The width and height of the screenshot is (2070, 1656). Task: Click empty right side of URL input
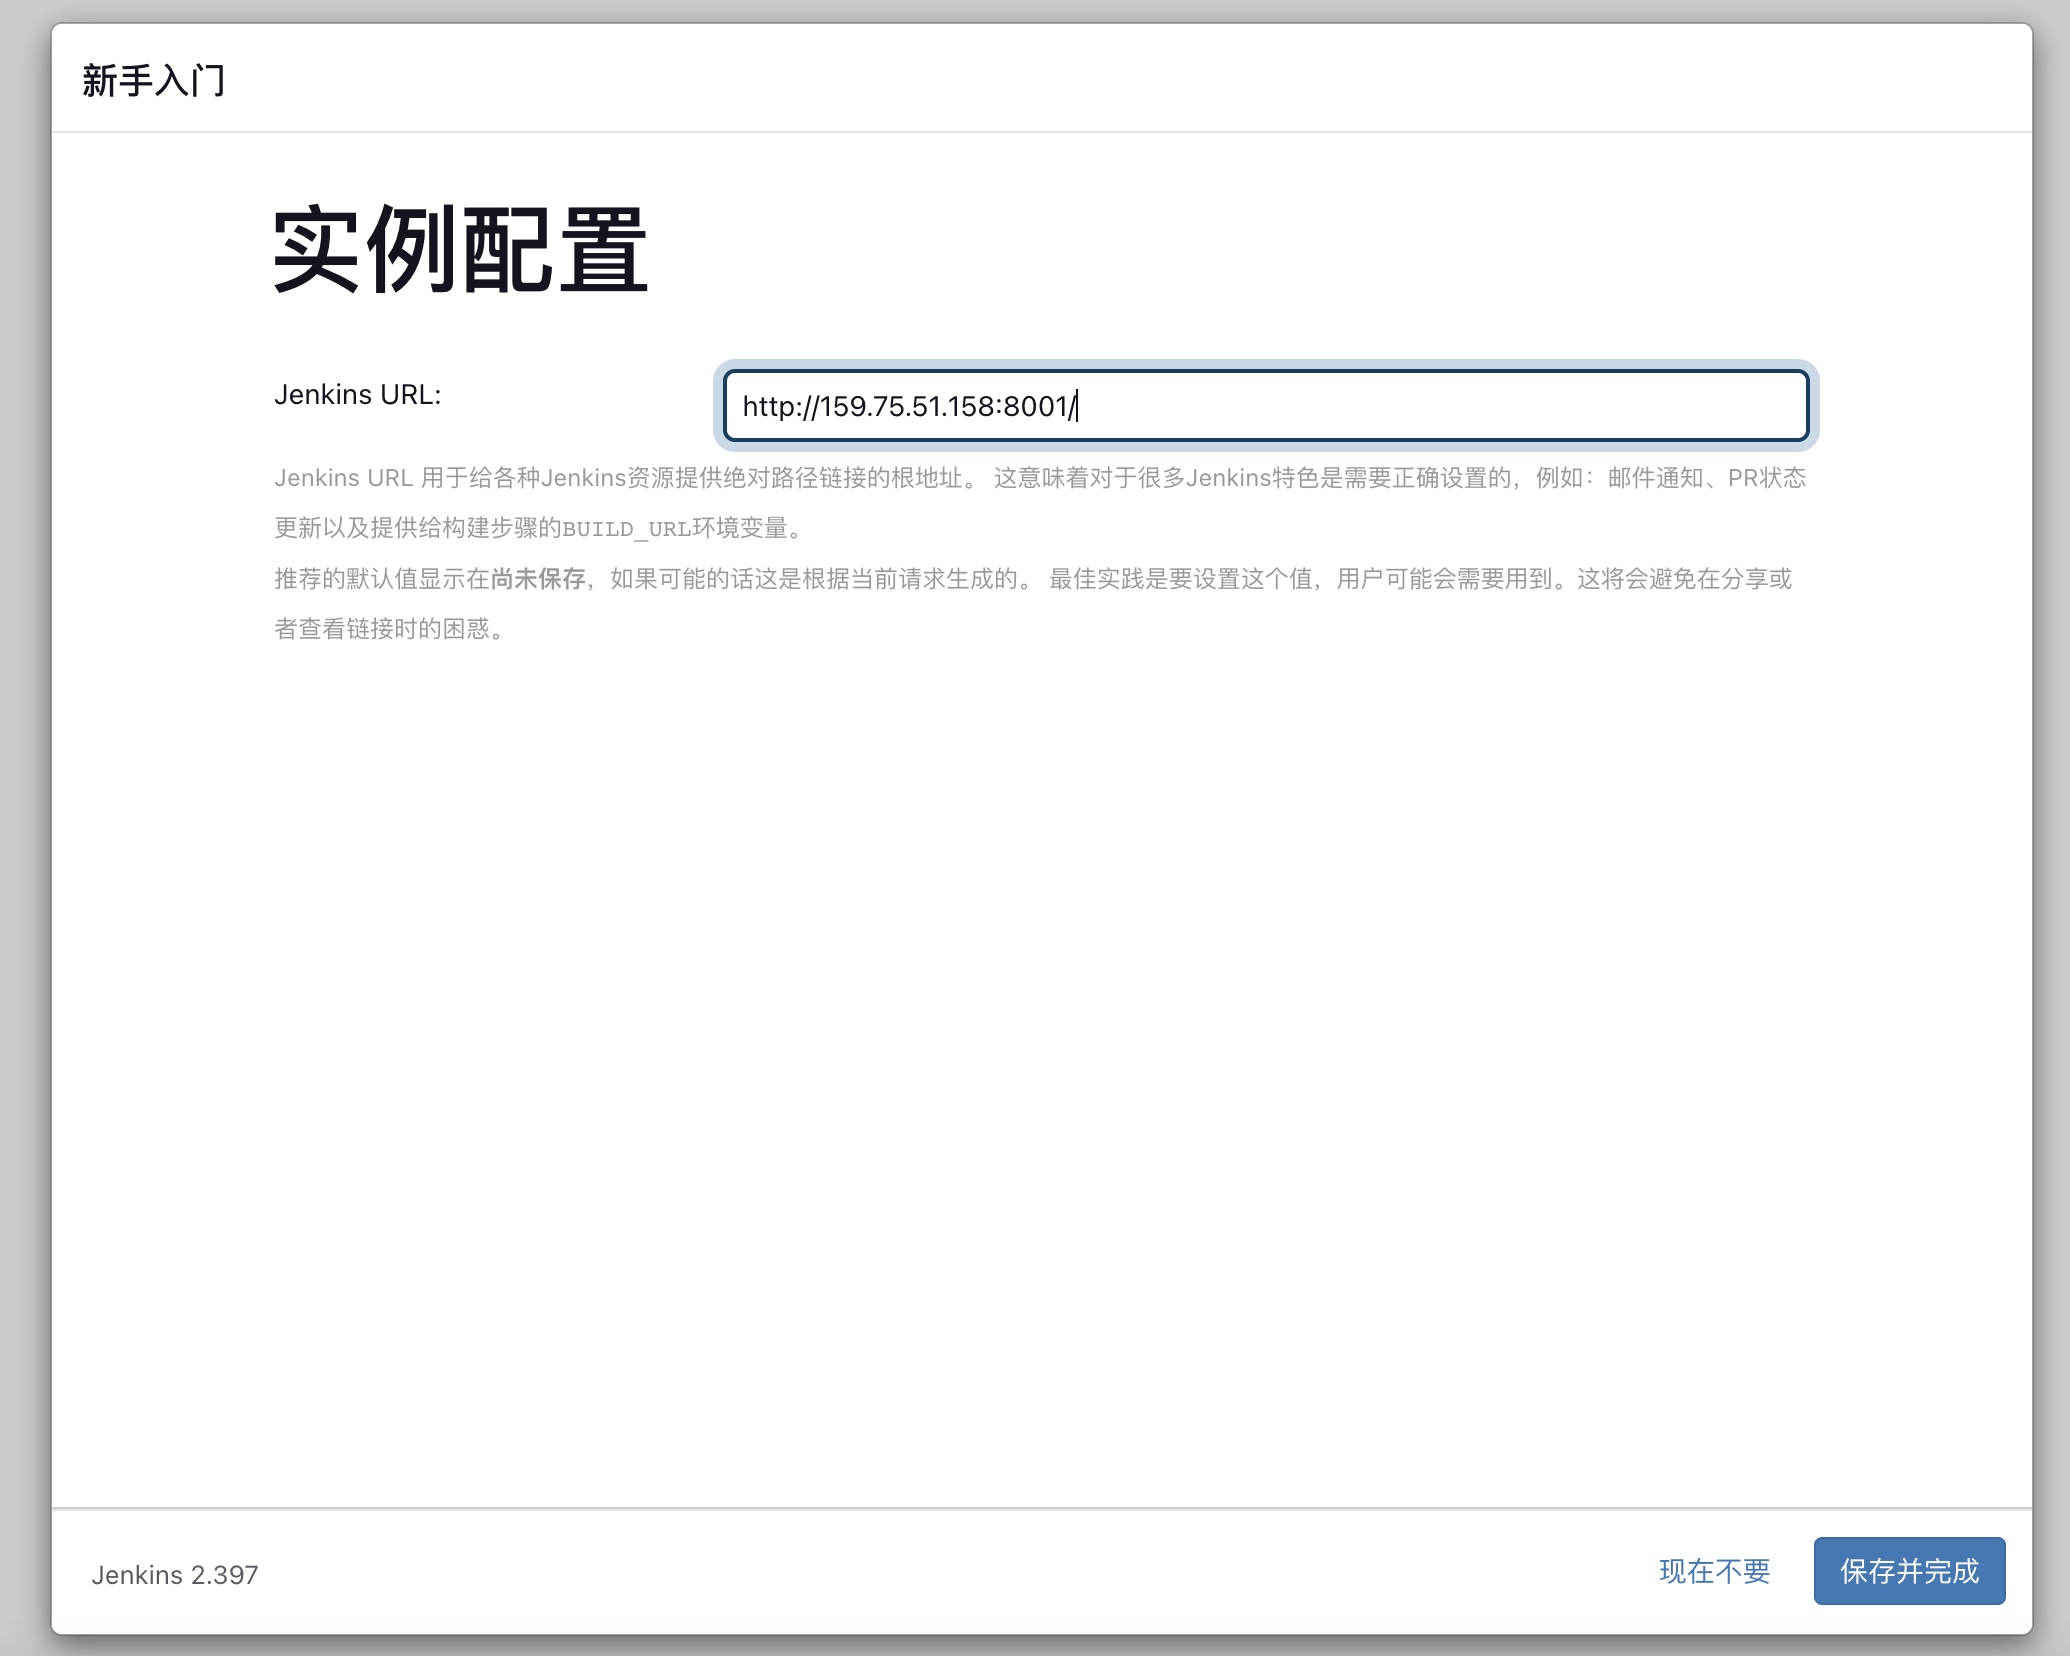[1500, 406]
